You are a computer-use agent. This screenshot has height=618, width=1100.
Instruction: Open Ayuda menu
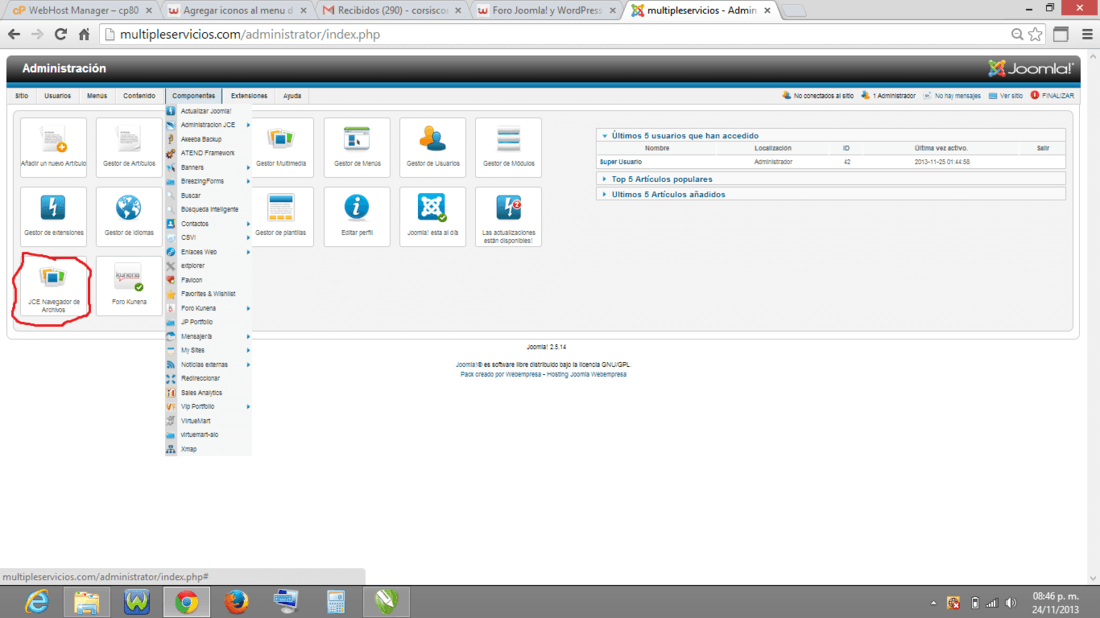(x=292, y=95)
